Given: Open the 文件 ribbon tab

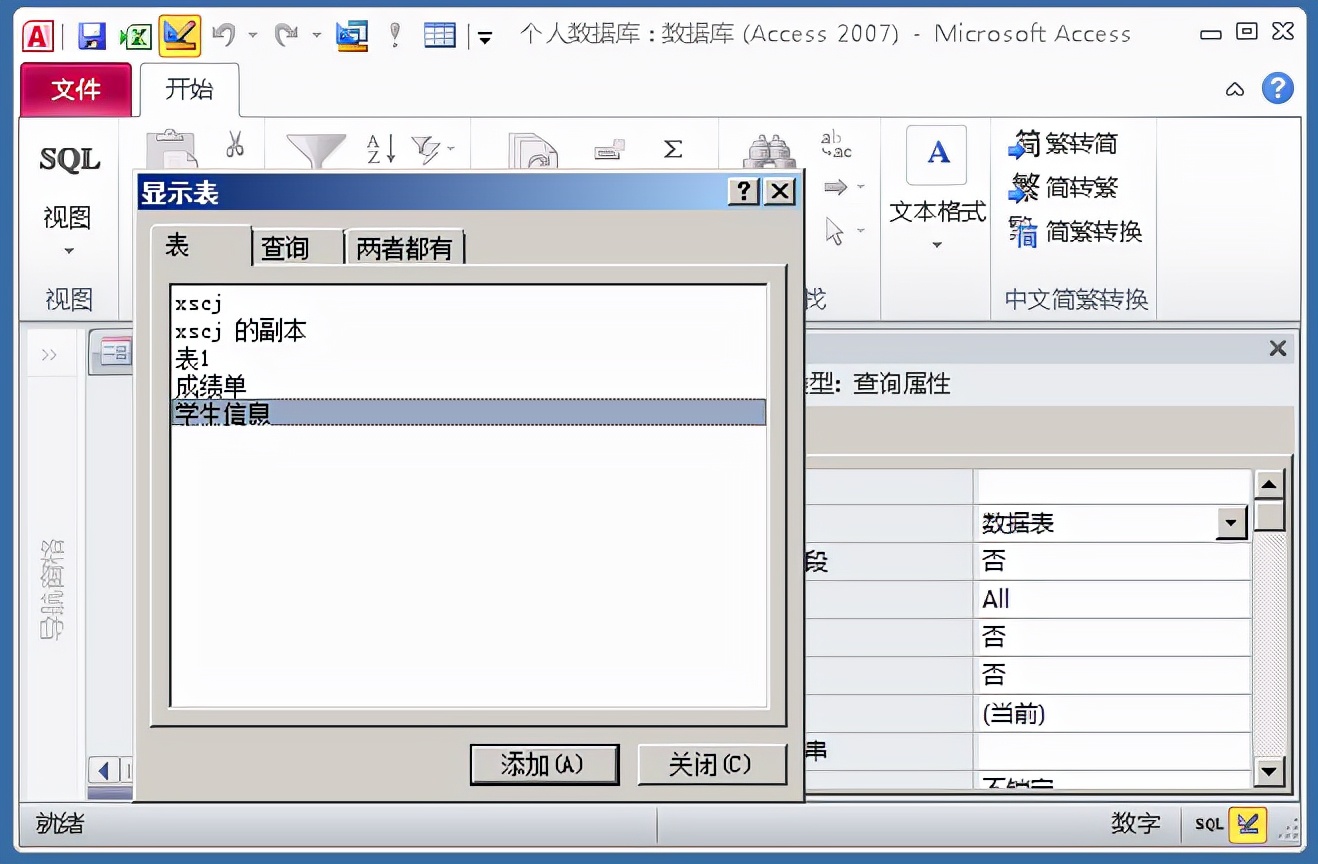Looking at the screenshot, I should tap(75, 89).
